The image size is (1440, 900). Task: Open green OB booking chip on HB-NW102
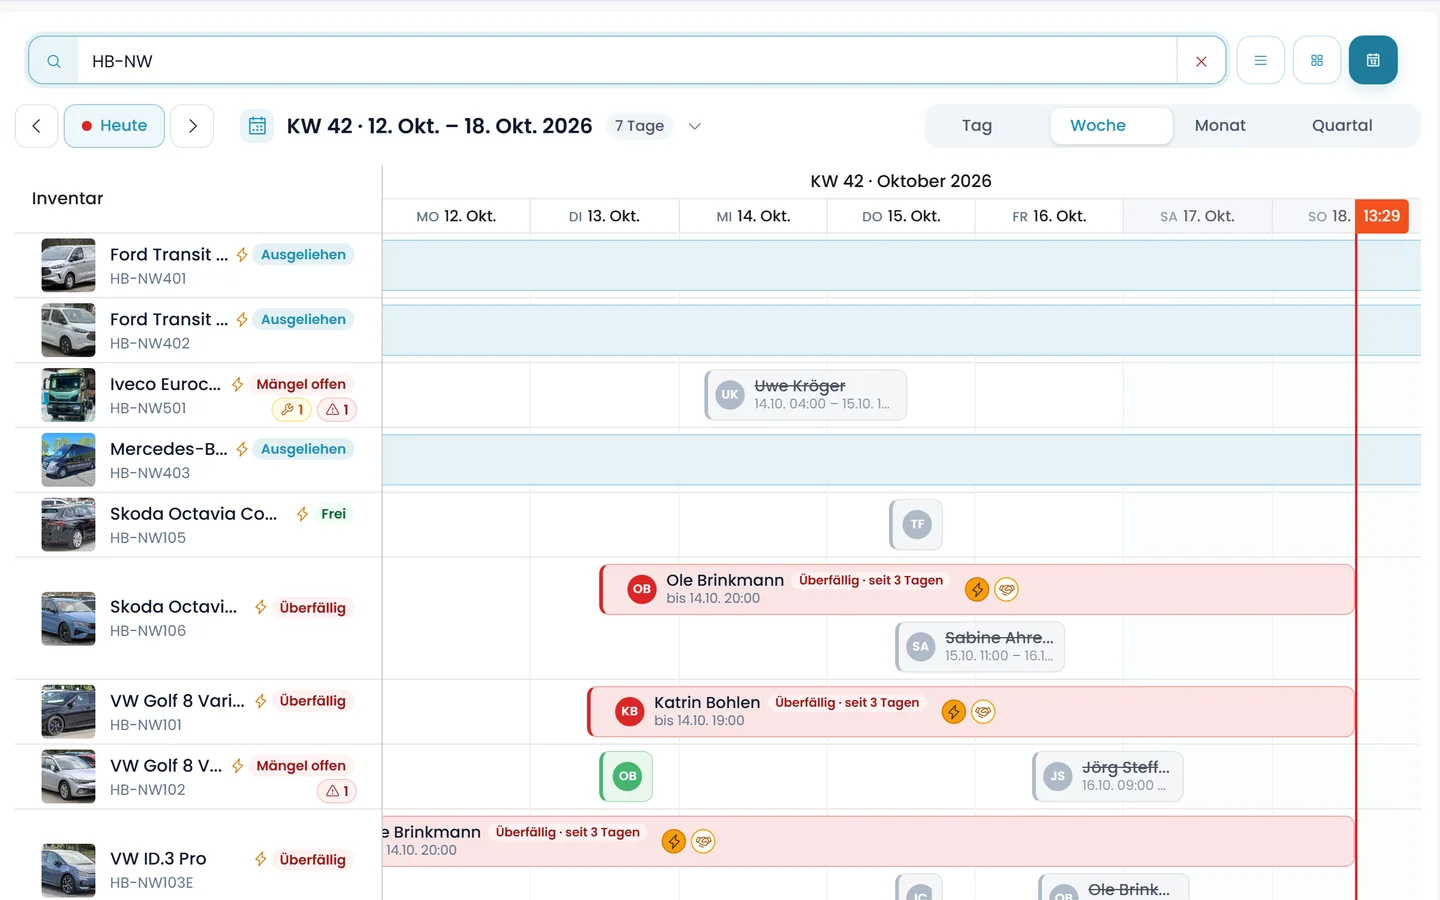pos(627,776)
